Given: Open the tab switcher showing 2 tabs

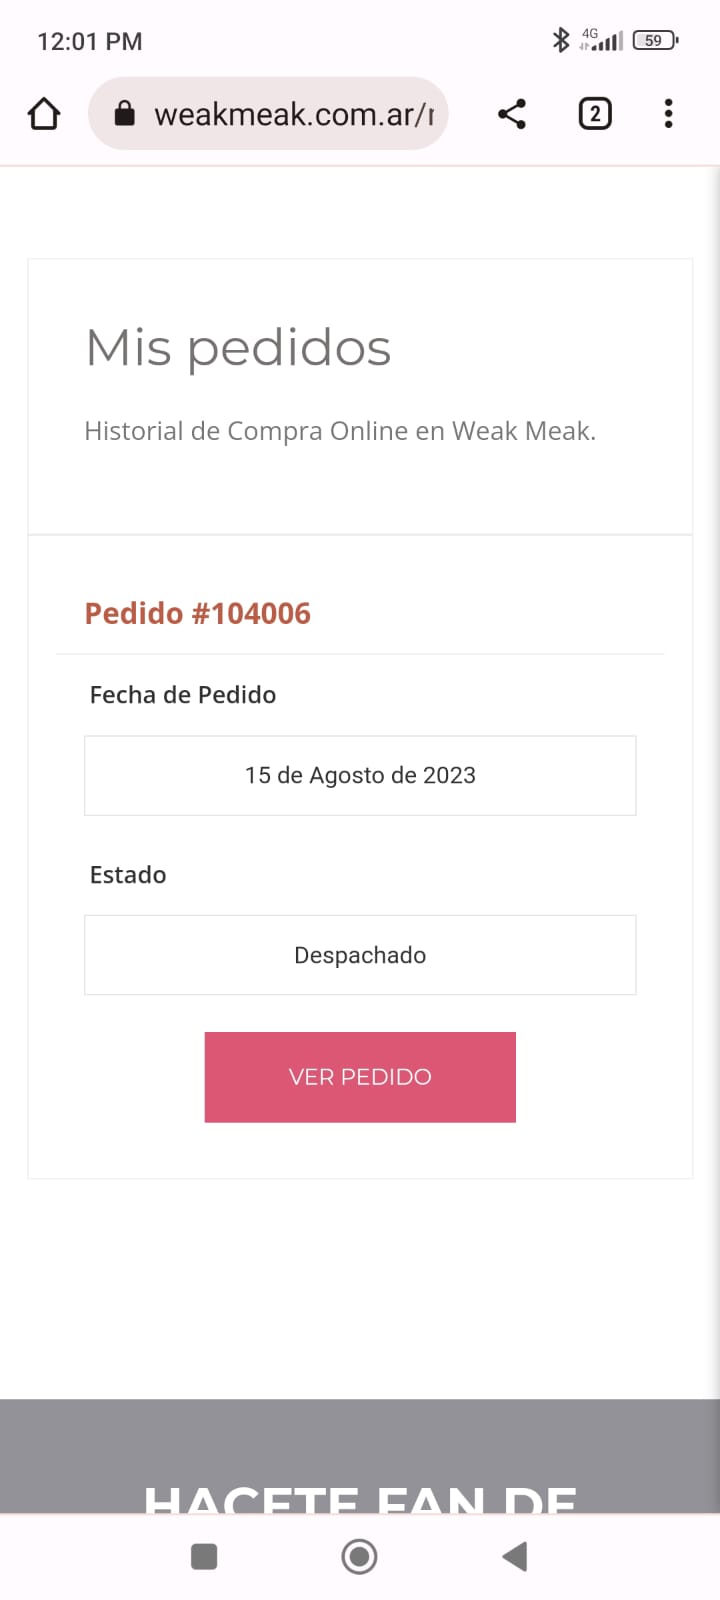Looking at the screenshot, I should (595, 114).
